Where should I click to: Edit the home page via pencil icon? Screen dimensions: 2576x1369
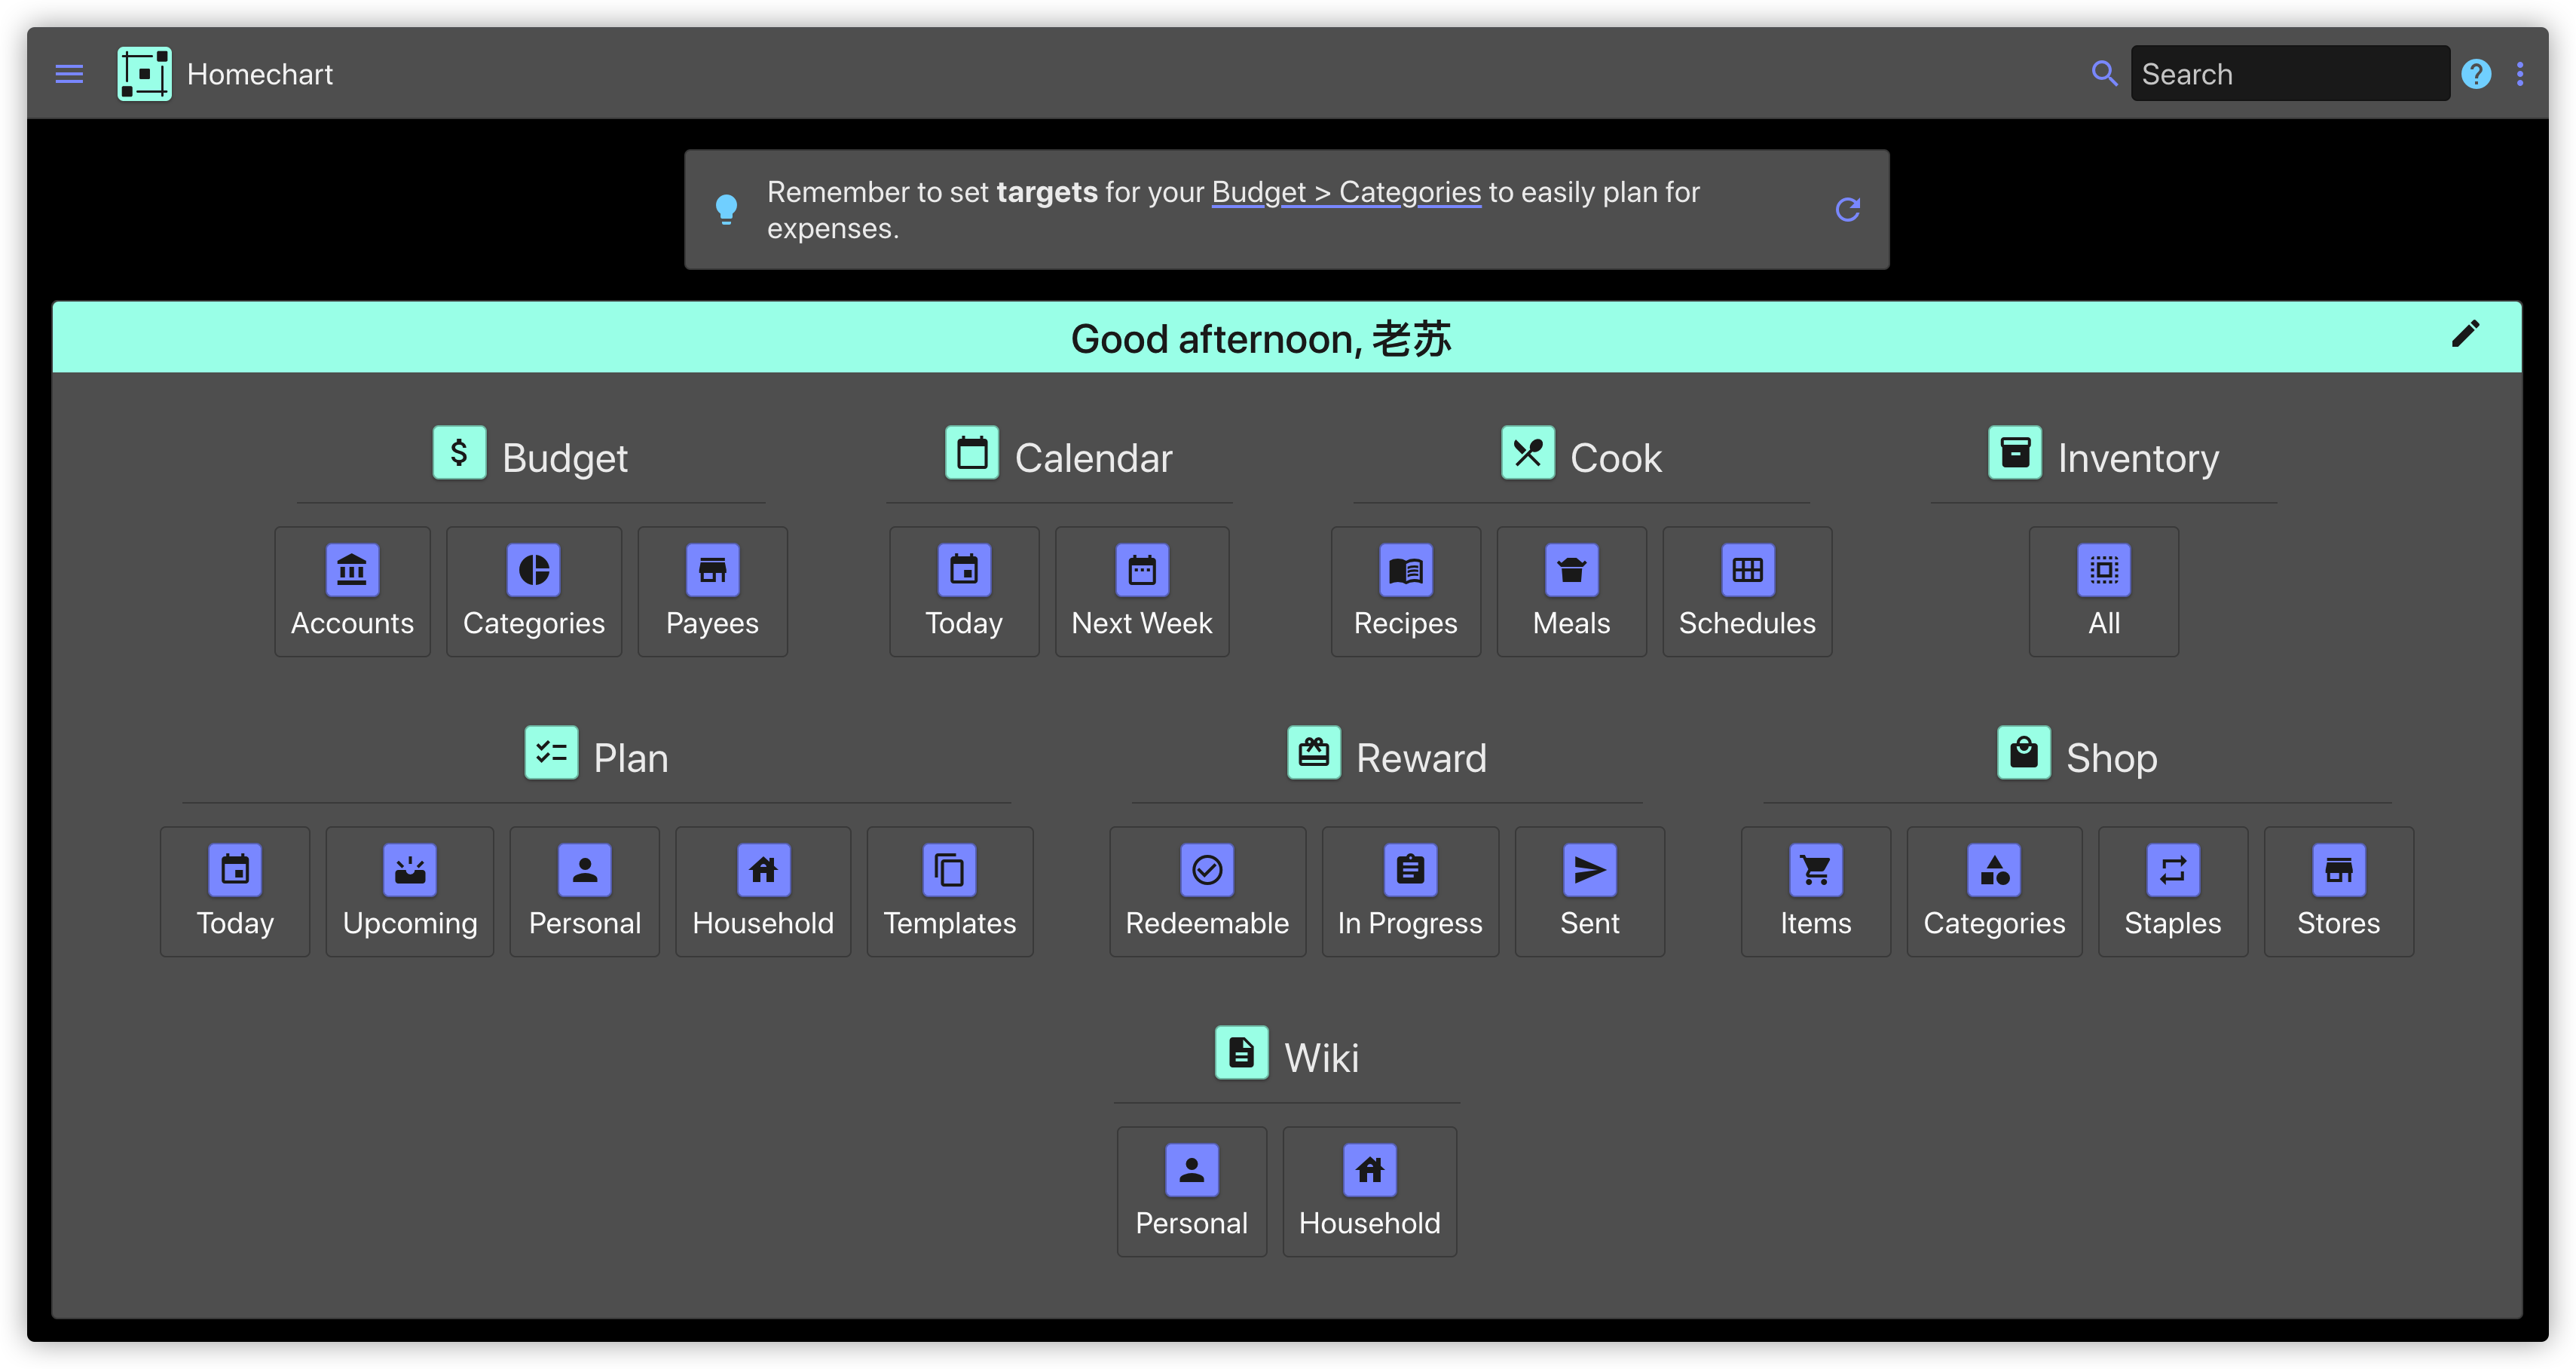[2465, 334]
